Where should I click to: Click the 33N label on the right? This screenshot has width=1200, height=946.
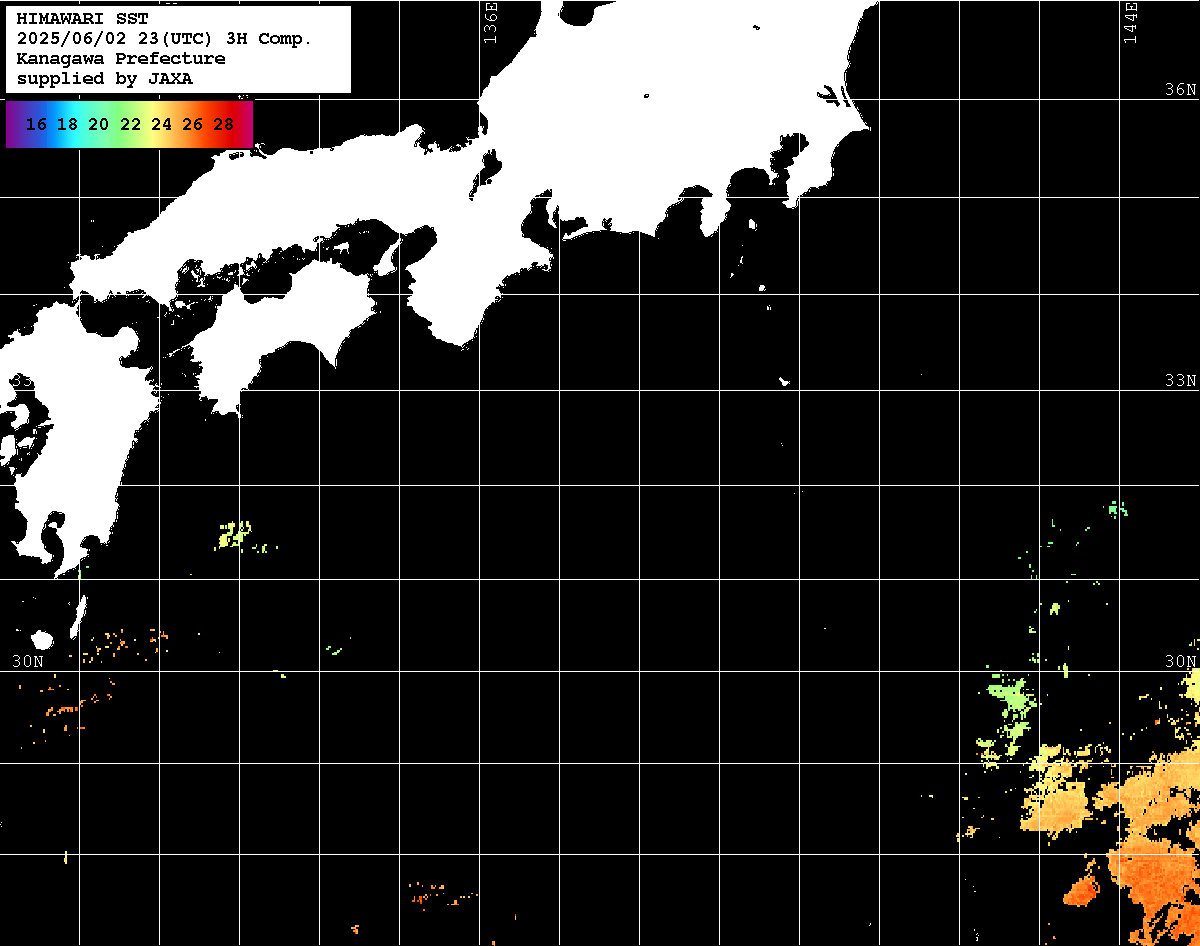(1180, 381)
